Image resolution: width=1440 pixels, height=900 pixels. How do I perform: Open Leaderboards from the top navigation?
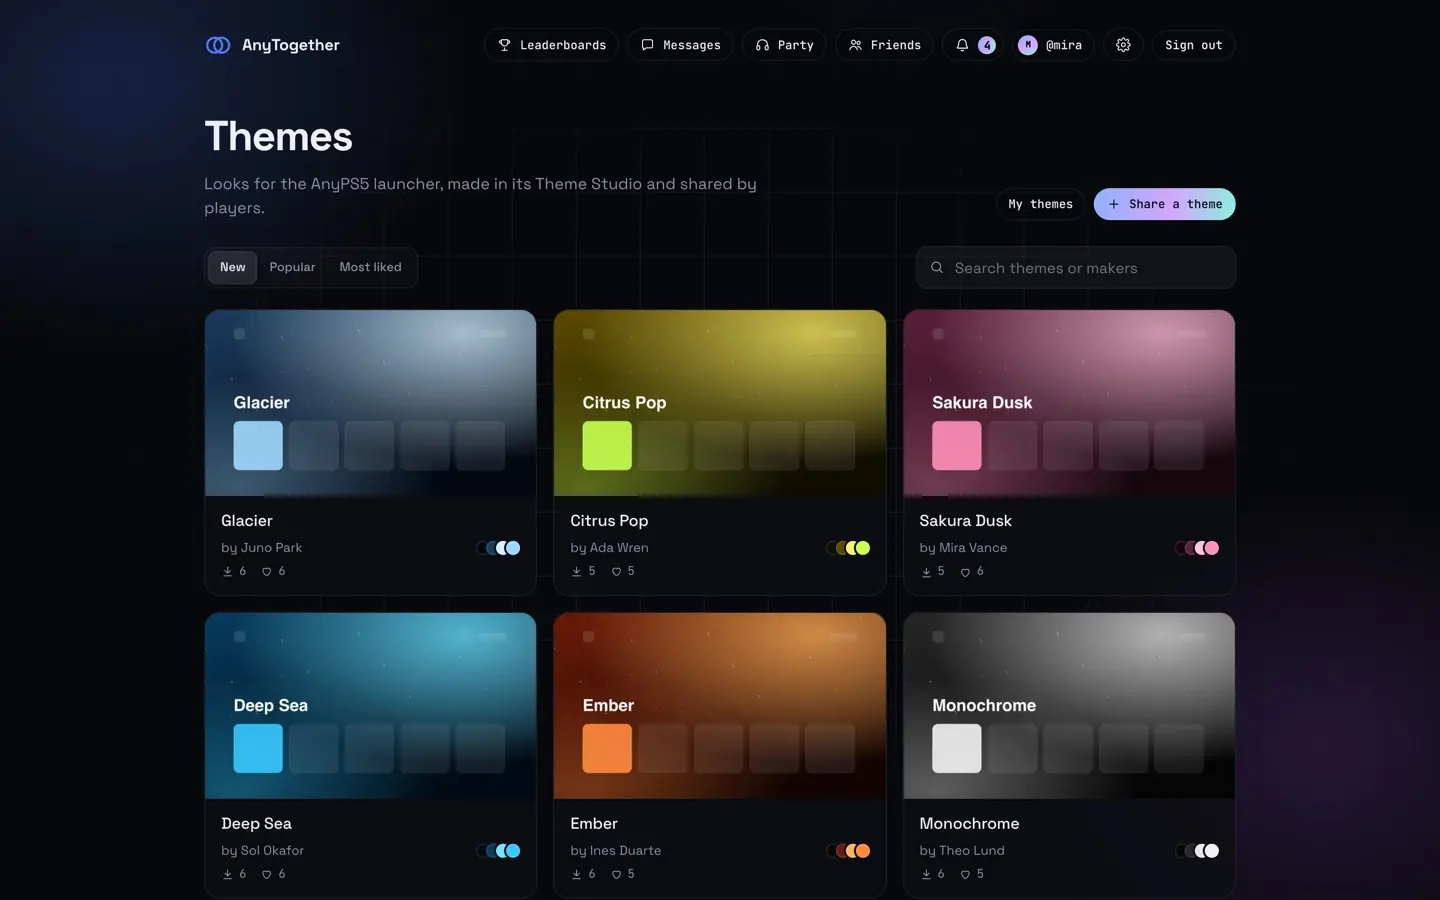click(x=552, y=45)
